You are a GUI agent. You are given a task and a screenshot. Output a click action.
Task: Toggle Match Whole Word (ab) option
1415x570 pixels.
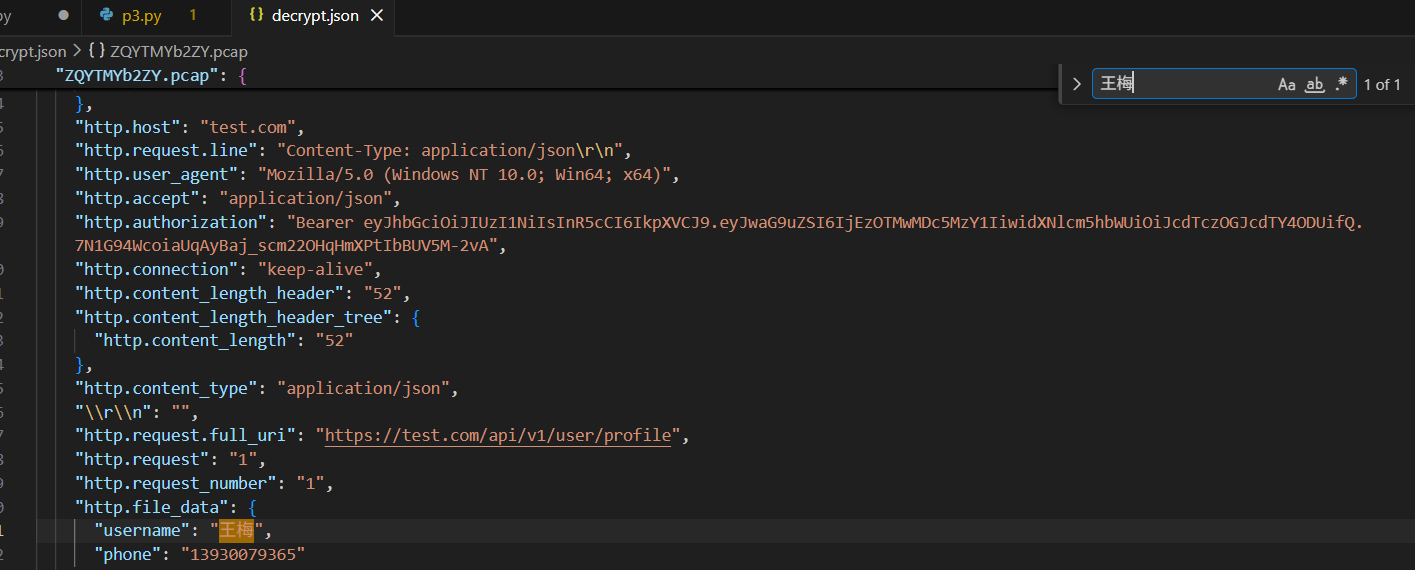pyautogui.click(x=1315, y=84)
